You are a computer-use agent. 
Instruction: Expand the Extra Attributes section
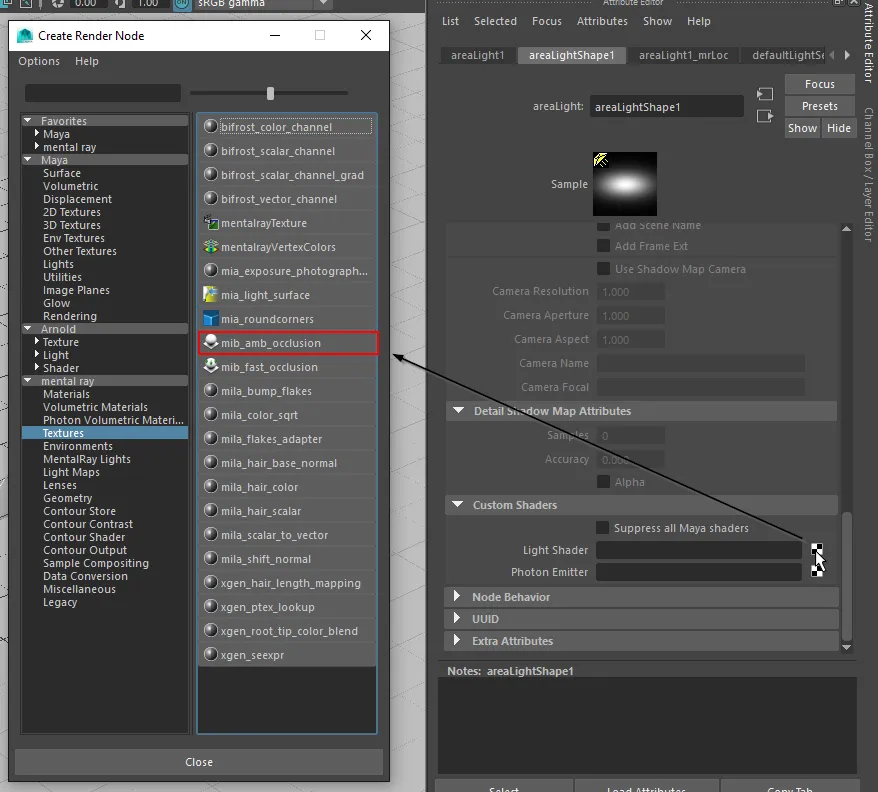pyautogui.click(x=459, y=641)
